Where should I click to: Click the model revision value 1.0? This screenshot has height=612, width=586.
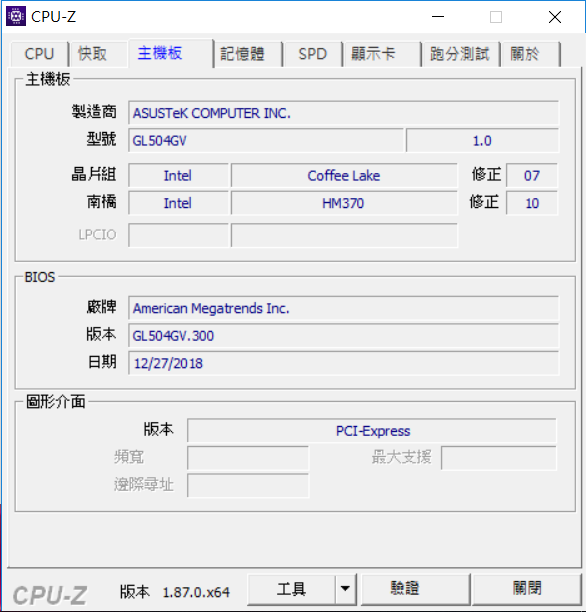tap(482, 141)
